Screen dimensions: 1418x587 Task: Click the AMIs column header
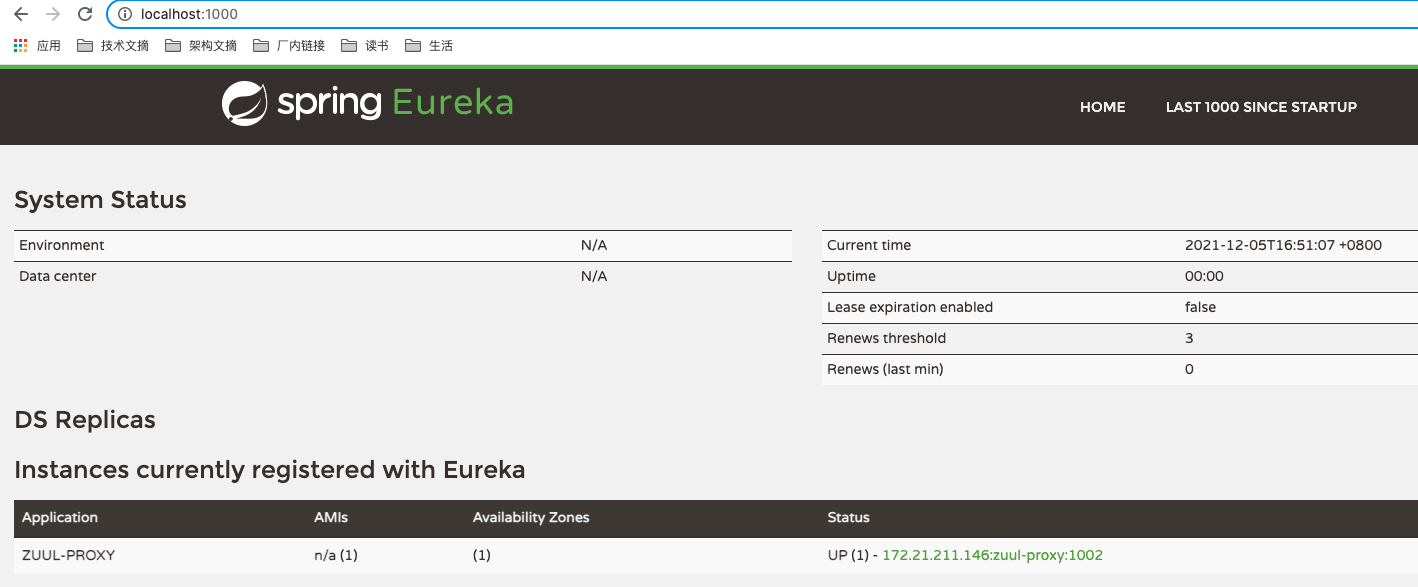331,517
